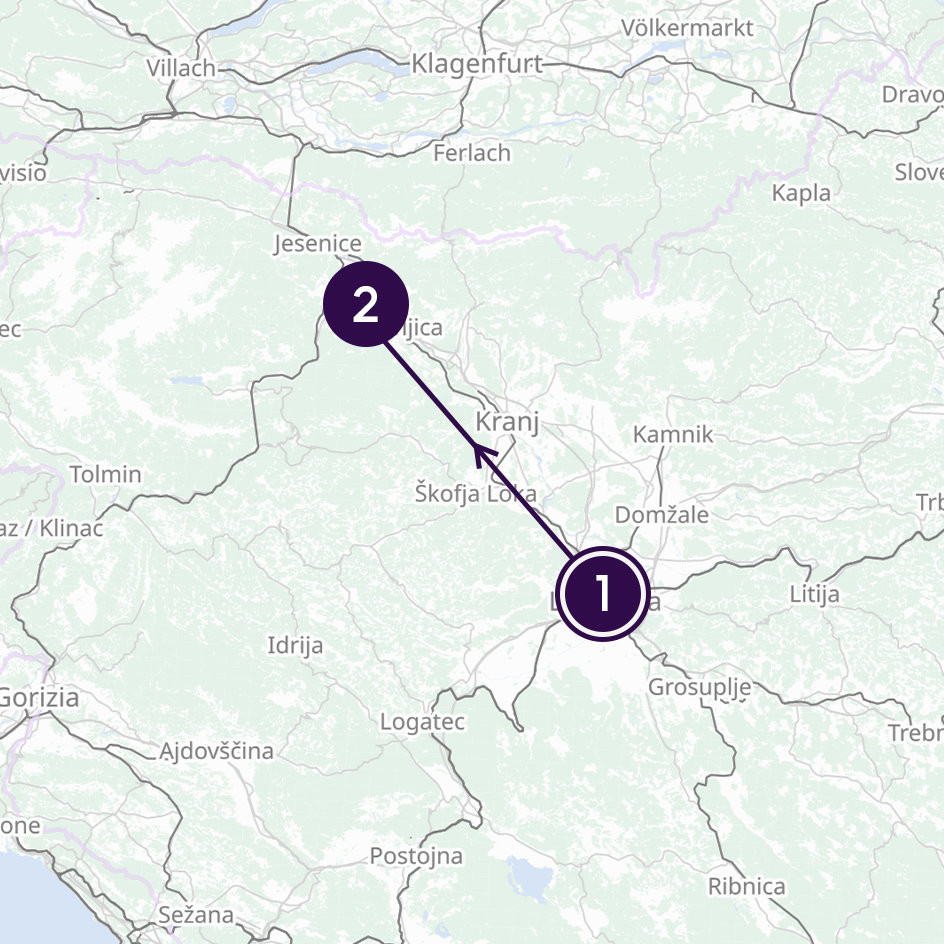The height and width of the screenshot is (944, 944).
Task: Click the Postojna town label
Action: click(416, 856)
